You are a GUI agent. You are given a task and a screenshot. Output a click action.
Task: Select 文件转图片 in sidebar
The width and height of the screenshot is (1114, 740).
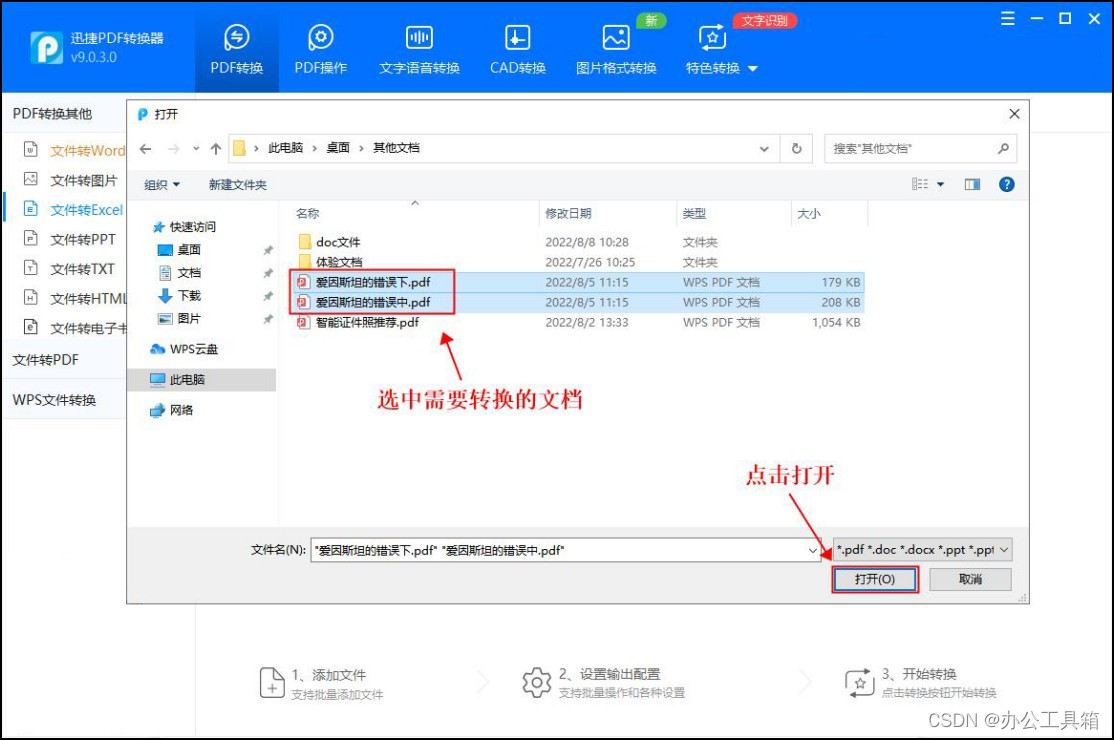71,180
